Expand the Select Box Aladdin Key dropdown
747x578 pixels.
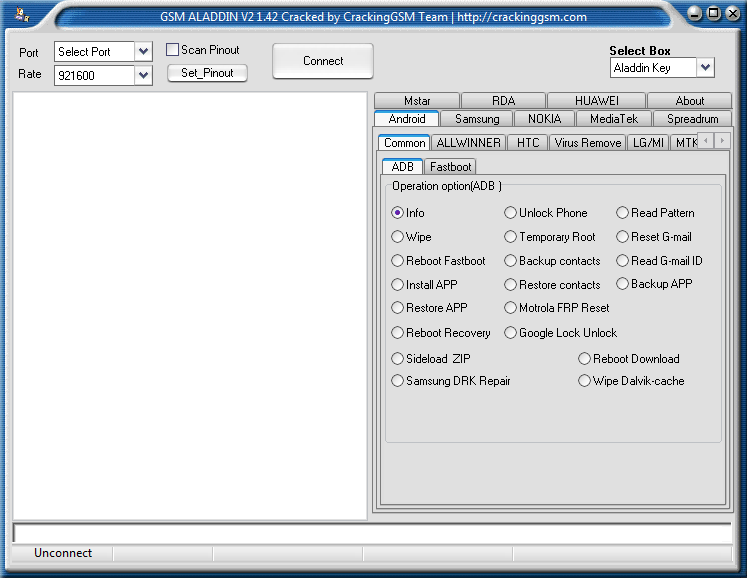click(x=705, y=68)
